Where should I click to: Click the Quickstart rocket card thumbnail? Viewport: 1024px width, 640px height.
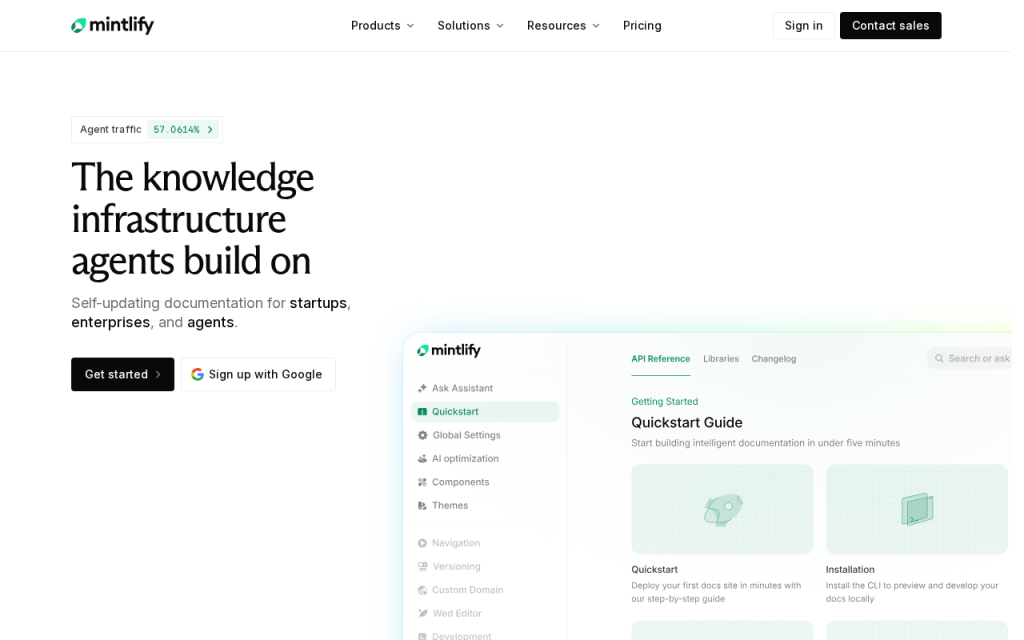point(722,509)
